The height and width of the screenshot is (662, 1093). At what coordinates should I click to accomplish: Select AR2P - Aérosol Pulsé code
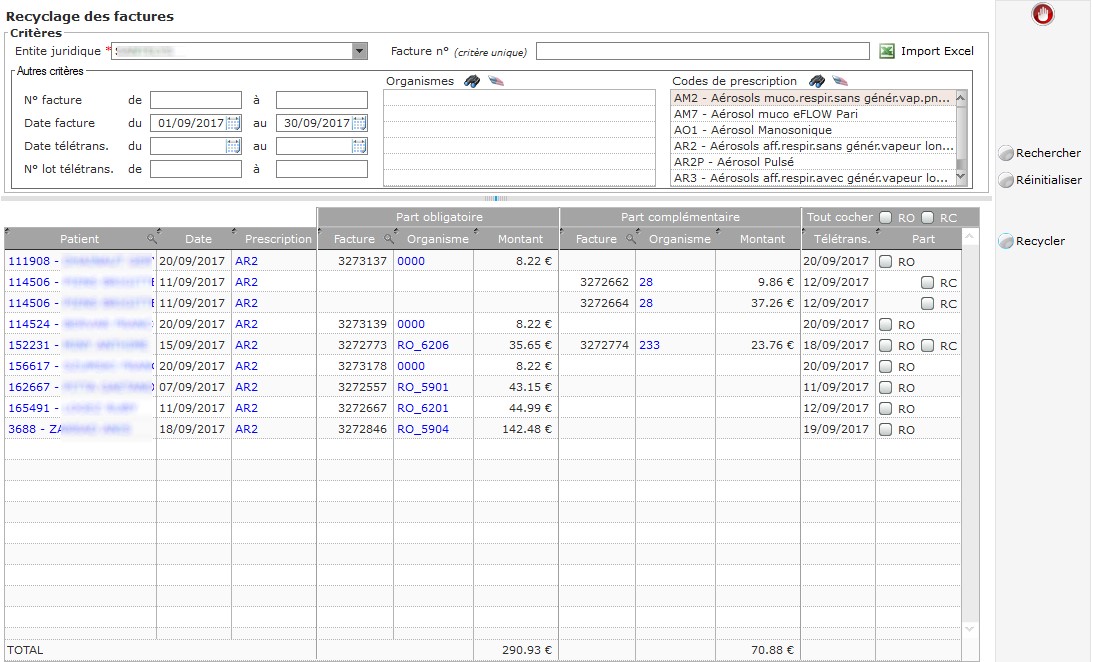coord(813,162)
